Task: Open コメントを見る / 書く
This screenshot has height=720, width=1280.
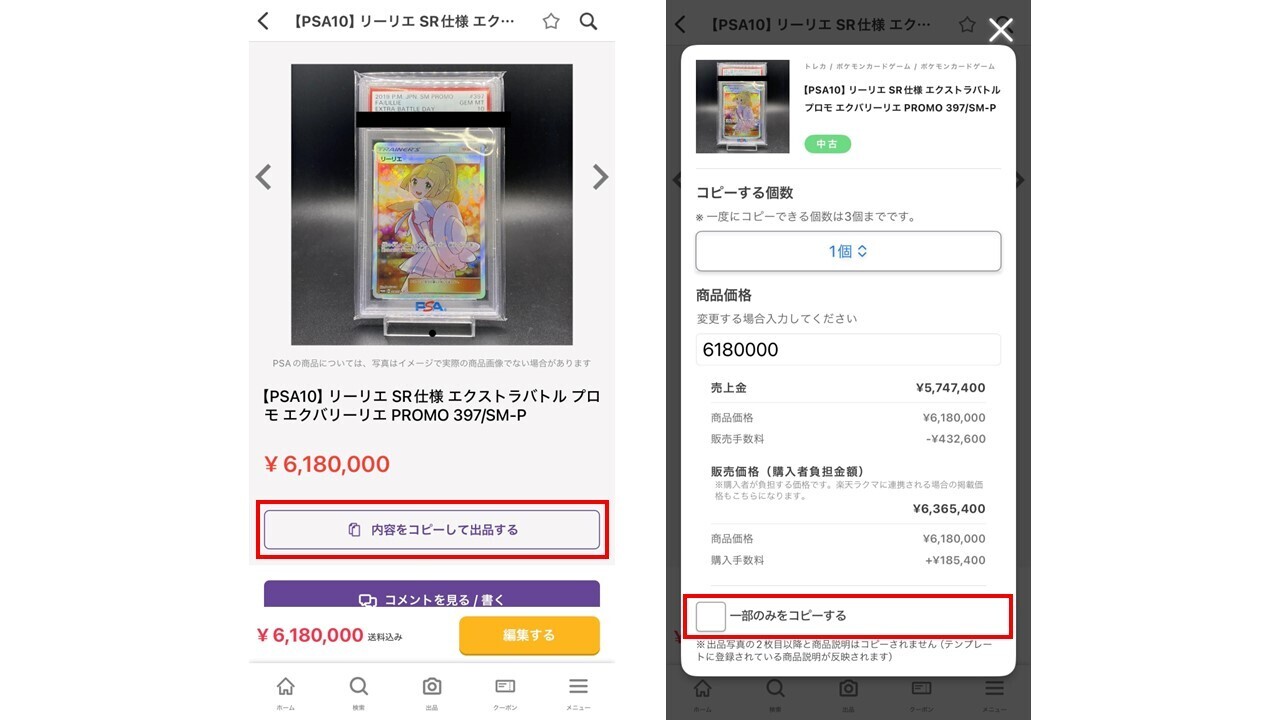Action: [x=432, y=595]
